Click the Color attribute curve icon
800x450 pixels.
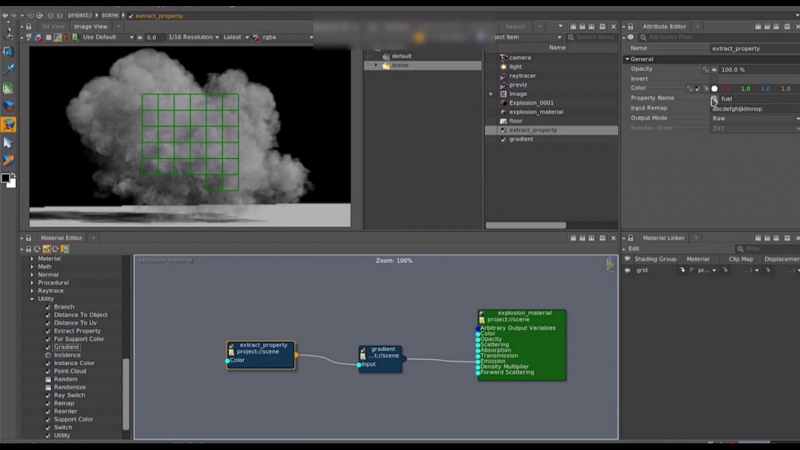689,89
